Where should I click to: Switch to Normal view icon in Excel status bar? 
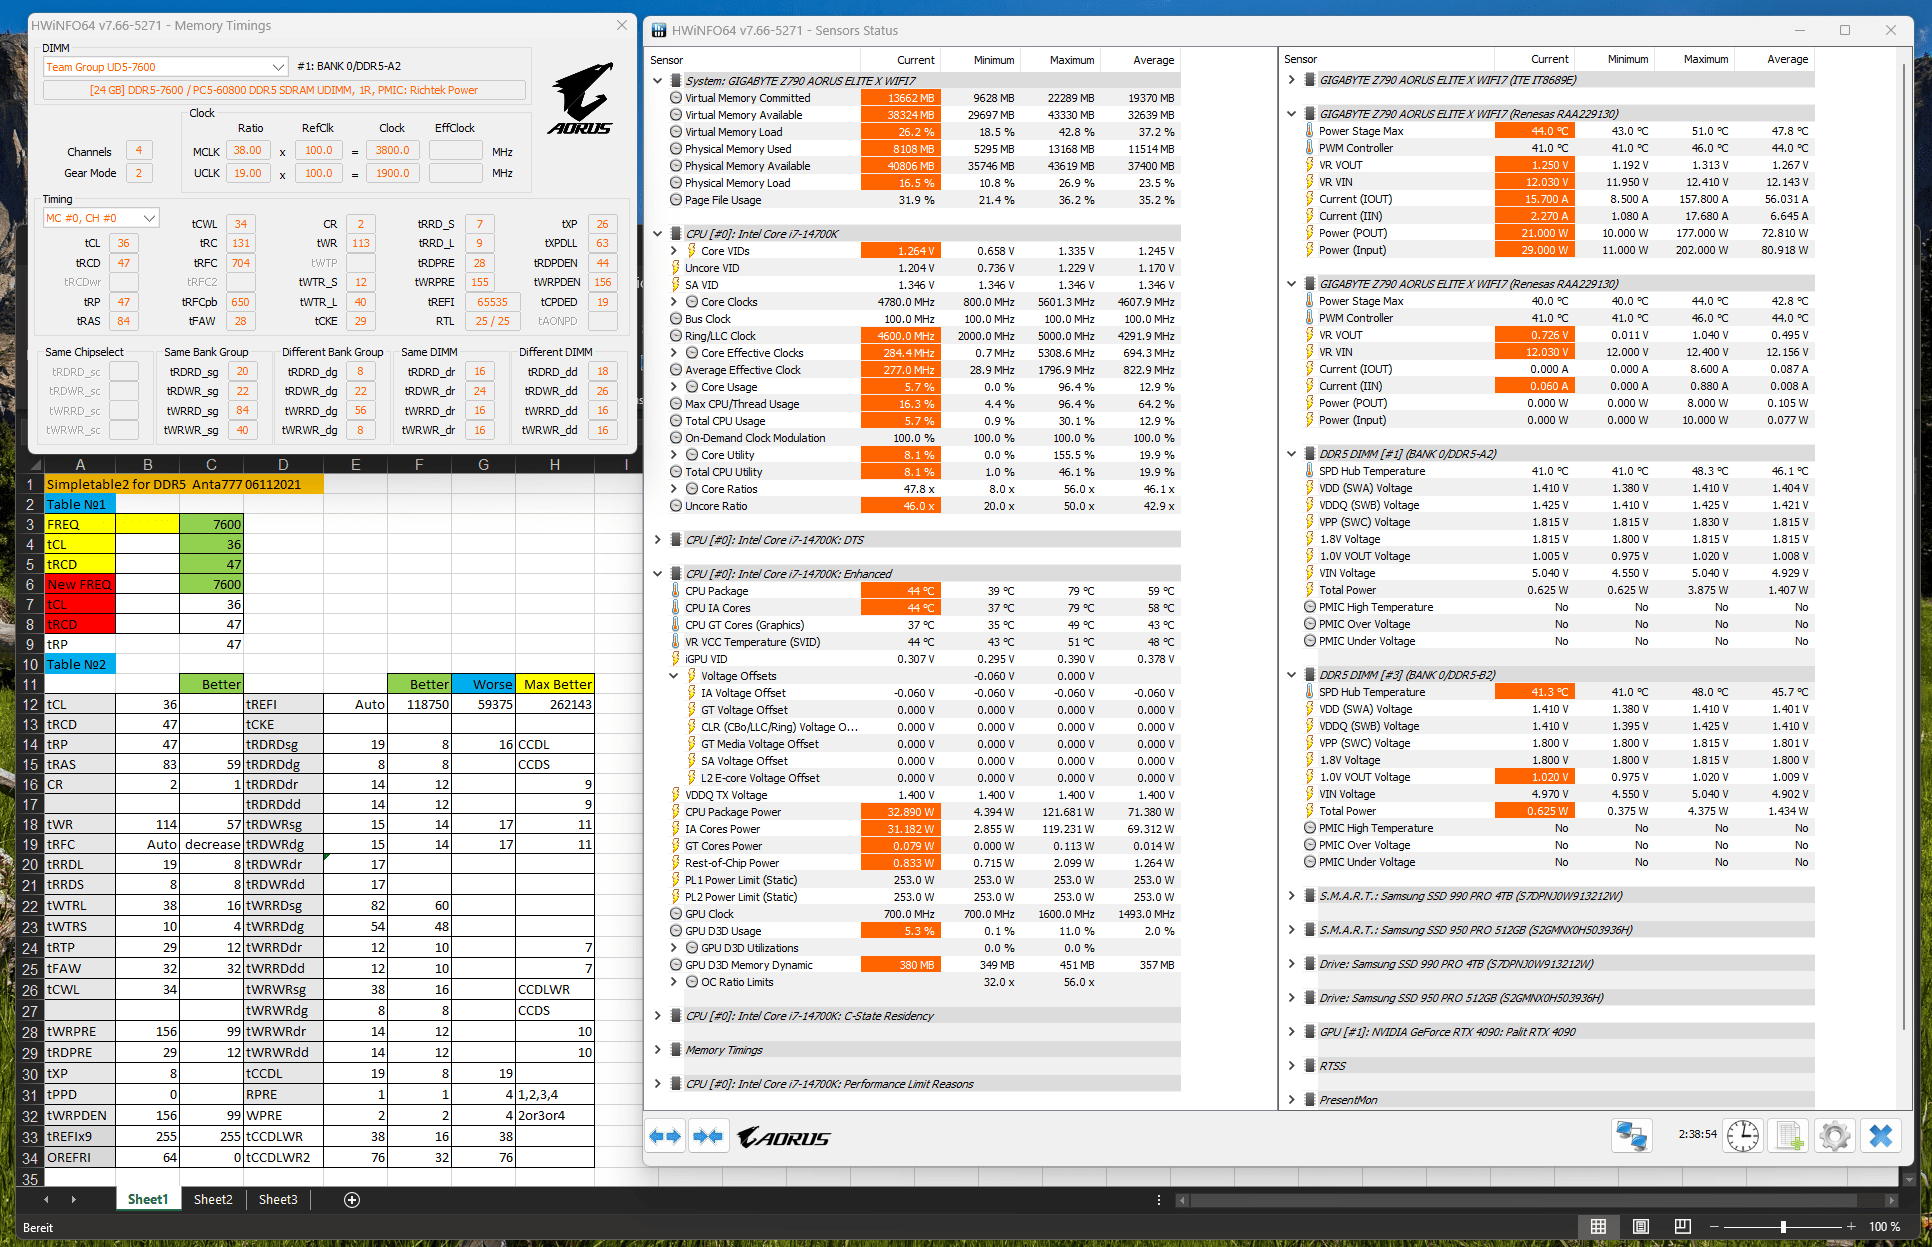1598,1227
